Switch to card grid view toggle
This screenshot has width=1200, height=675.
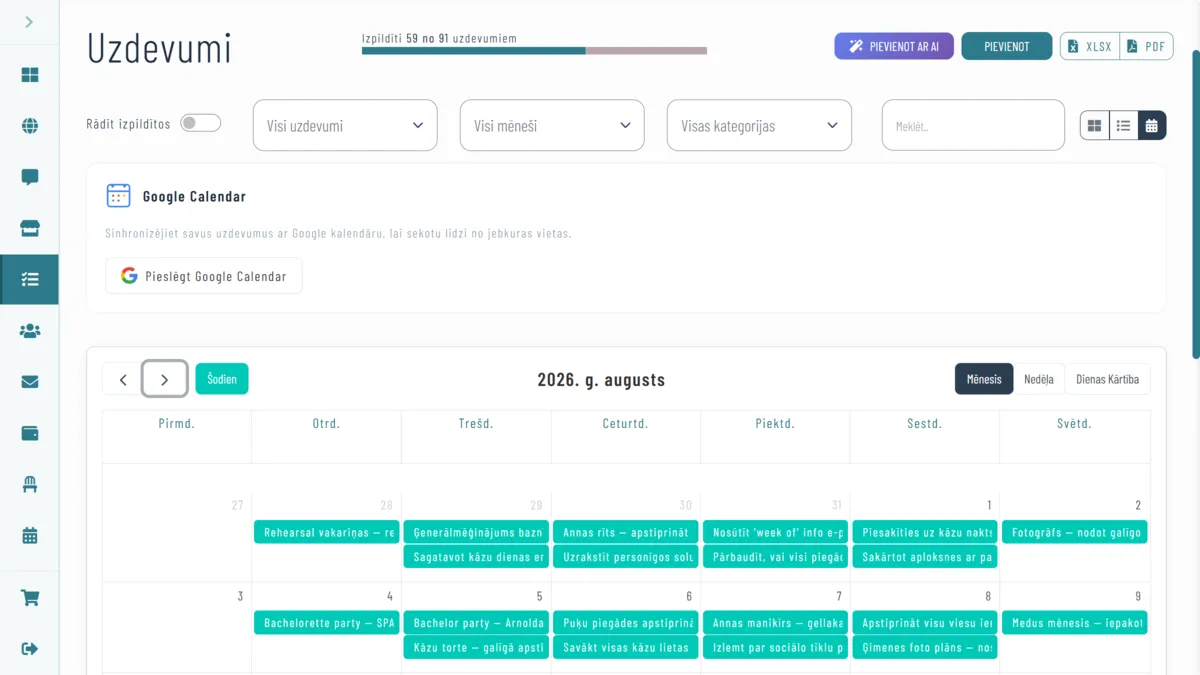[x=1095, y=125]
